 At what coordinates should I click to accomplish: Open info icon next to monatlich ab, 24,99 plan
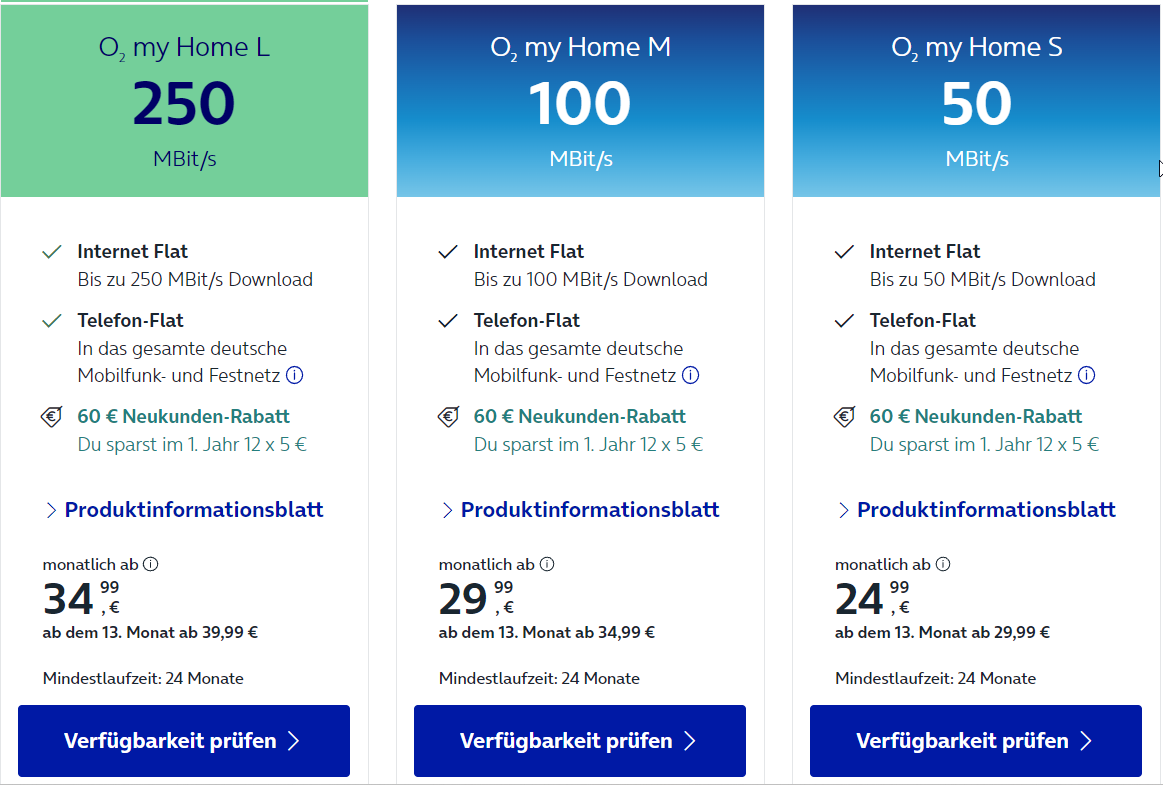pos(943,565)
